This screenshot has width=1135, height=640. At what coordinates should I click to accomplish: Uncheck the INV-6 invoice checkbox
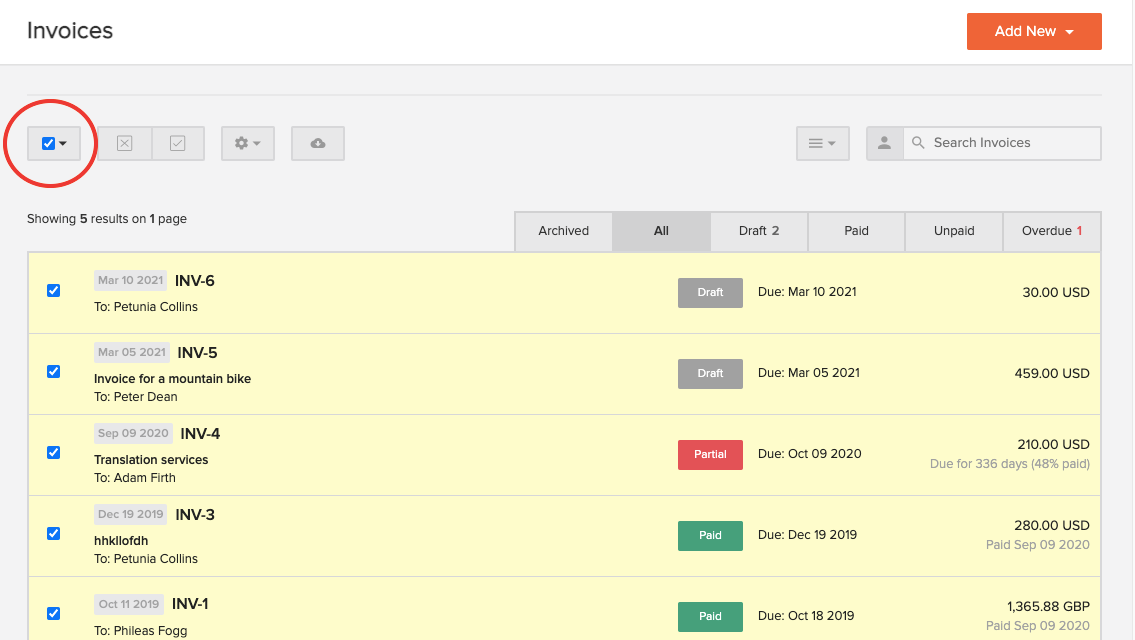[x=54, y=290]
